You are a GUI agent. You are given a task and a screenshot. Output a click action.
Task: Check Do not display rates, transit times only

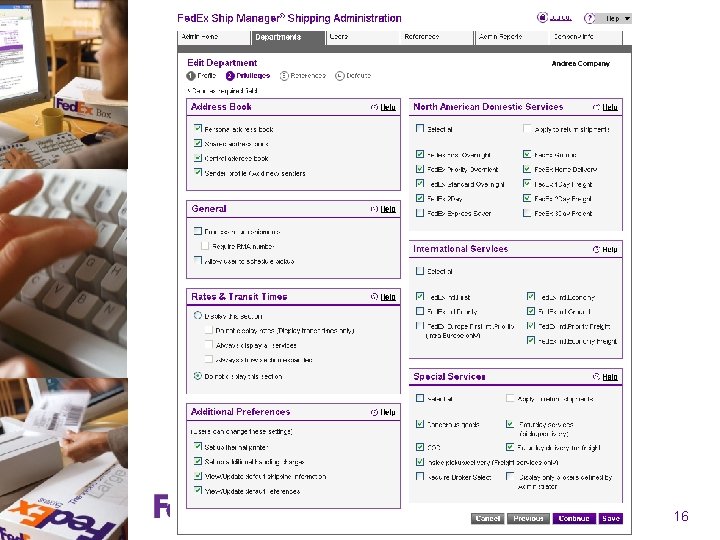coord(209,330)
